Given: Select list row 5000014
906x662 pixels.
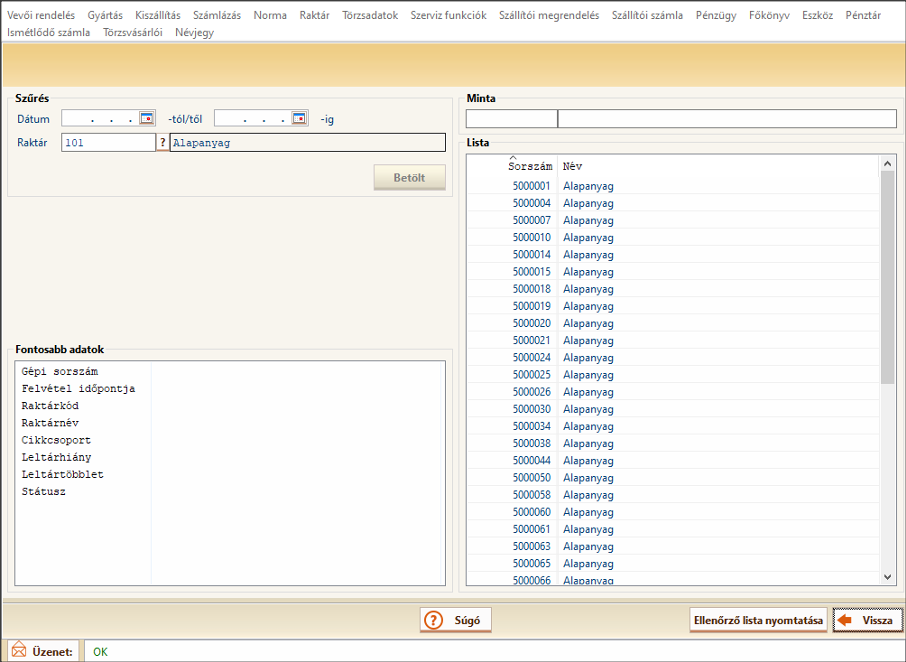Looking at the screenshot, I should [x=673, y=255].
